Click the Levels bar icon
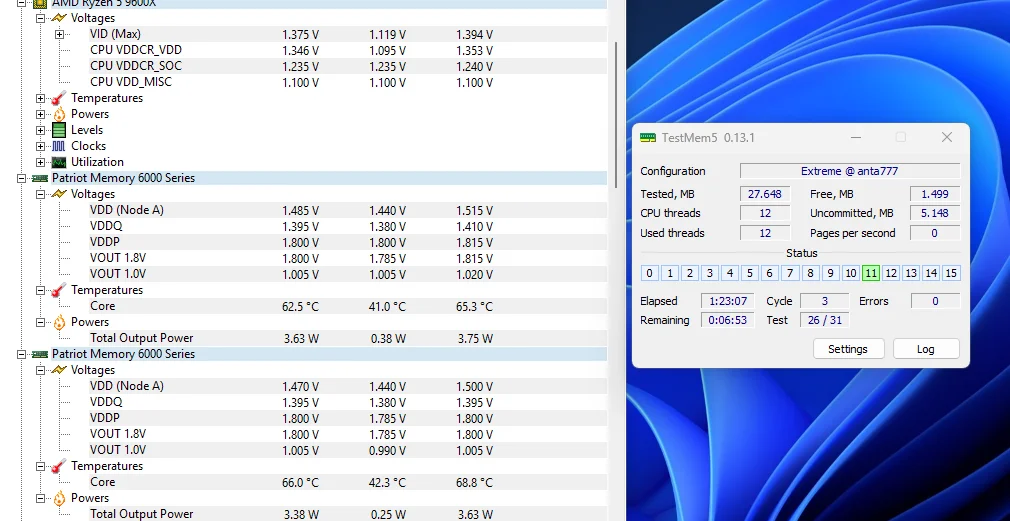Viewport: 1010px width, 521px height. click(58, 130)
